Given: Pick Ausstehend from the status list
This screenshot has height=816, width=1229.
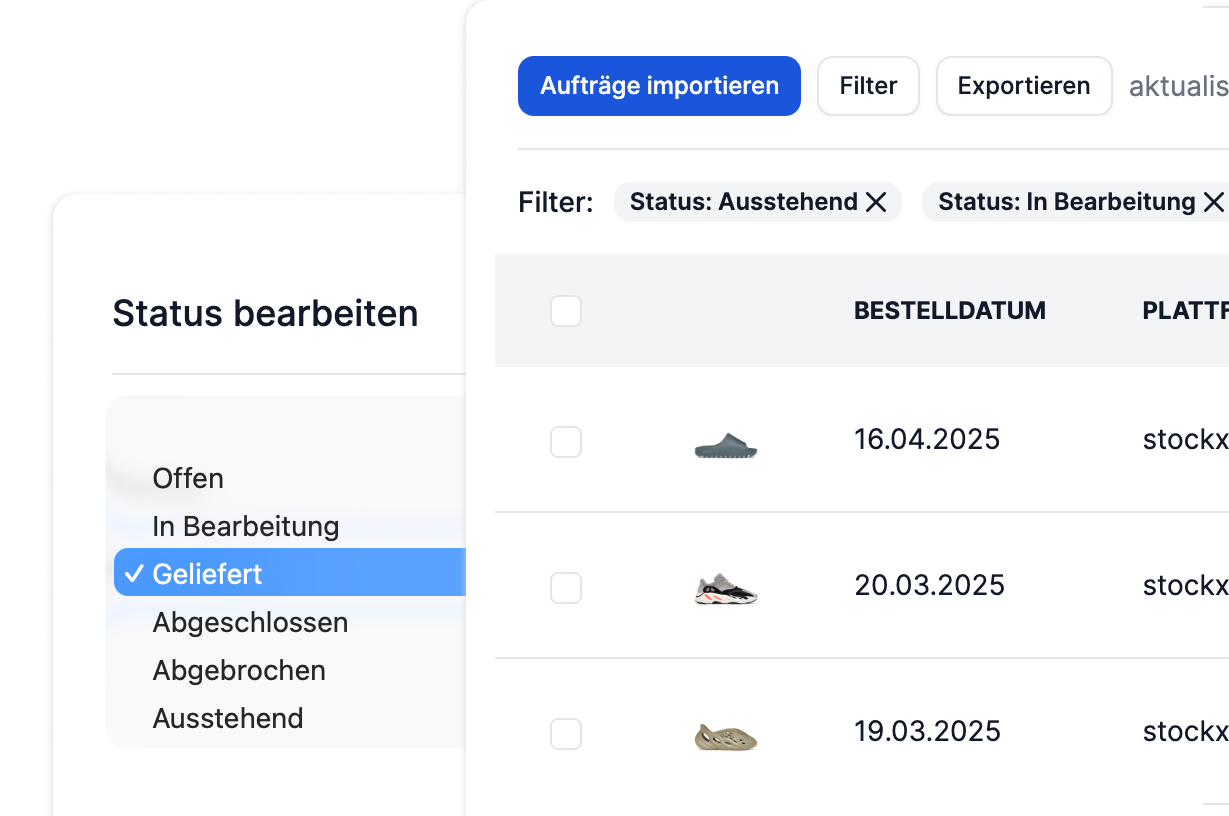Looking at the screenshot, I should tap(228, 718).
